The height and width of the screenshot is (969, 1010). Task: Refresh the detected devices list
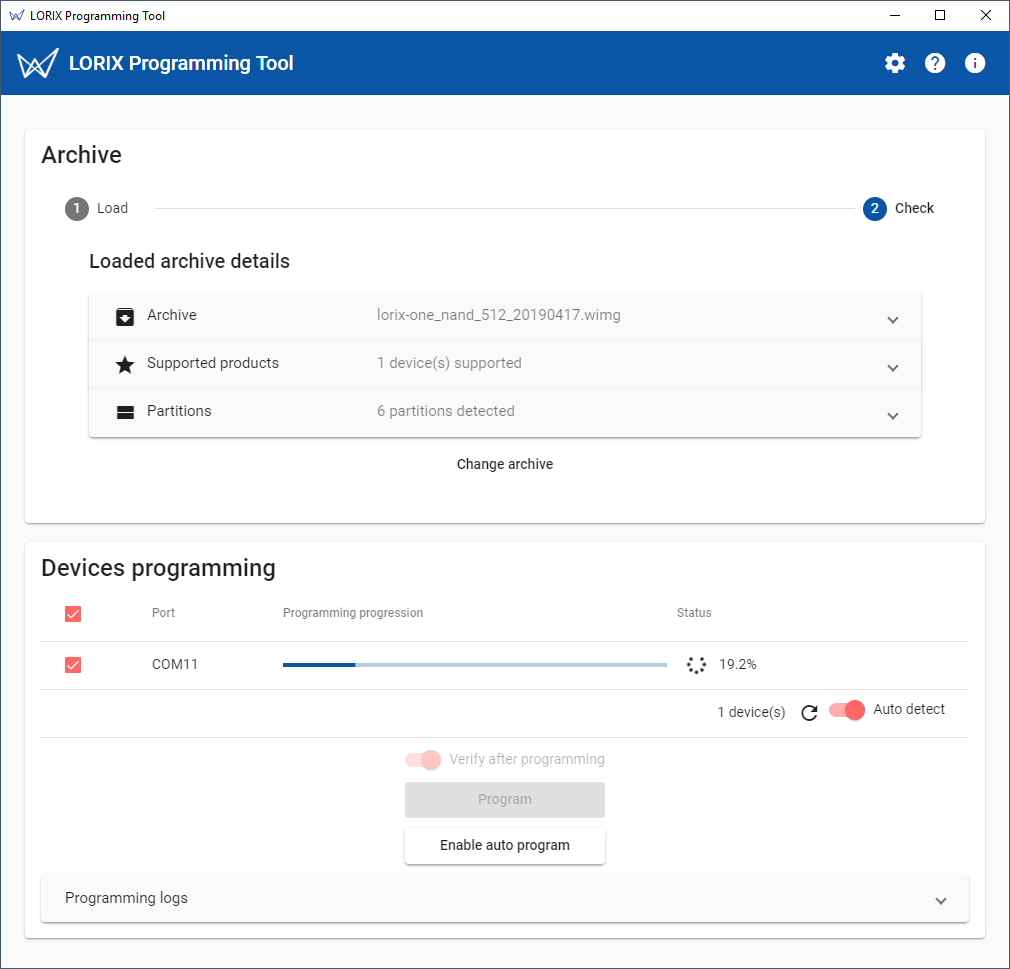pyautogui.click(x=810, y=712)
